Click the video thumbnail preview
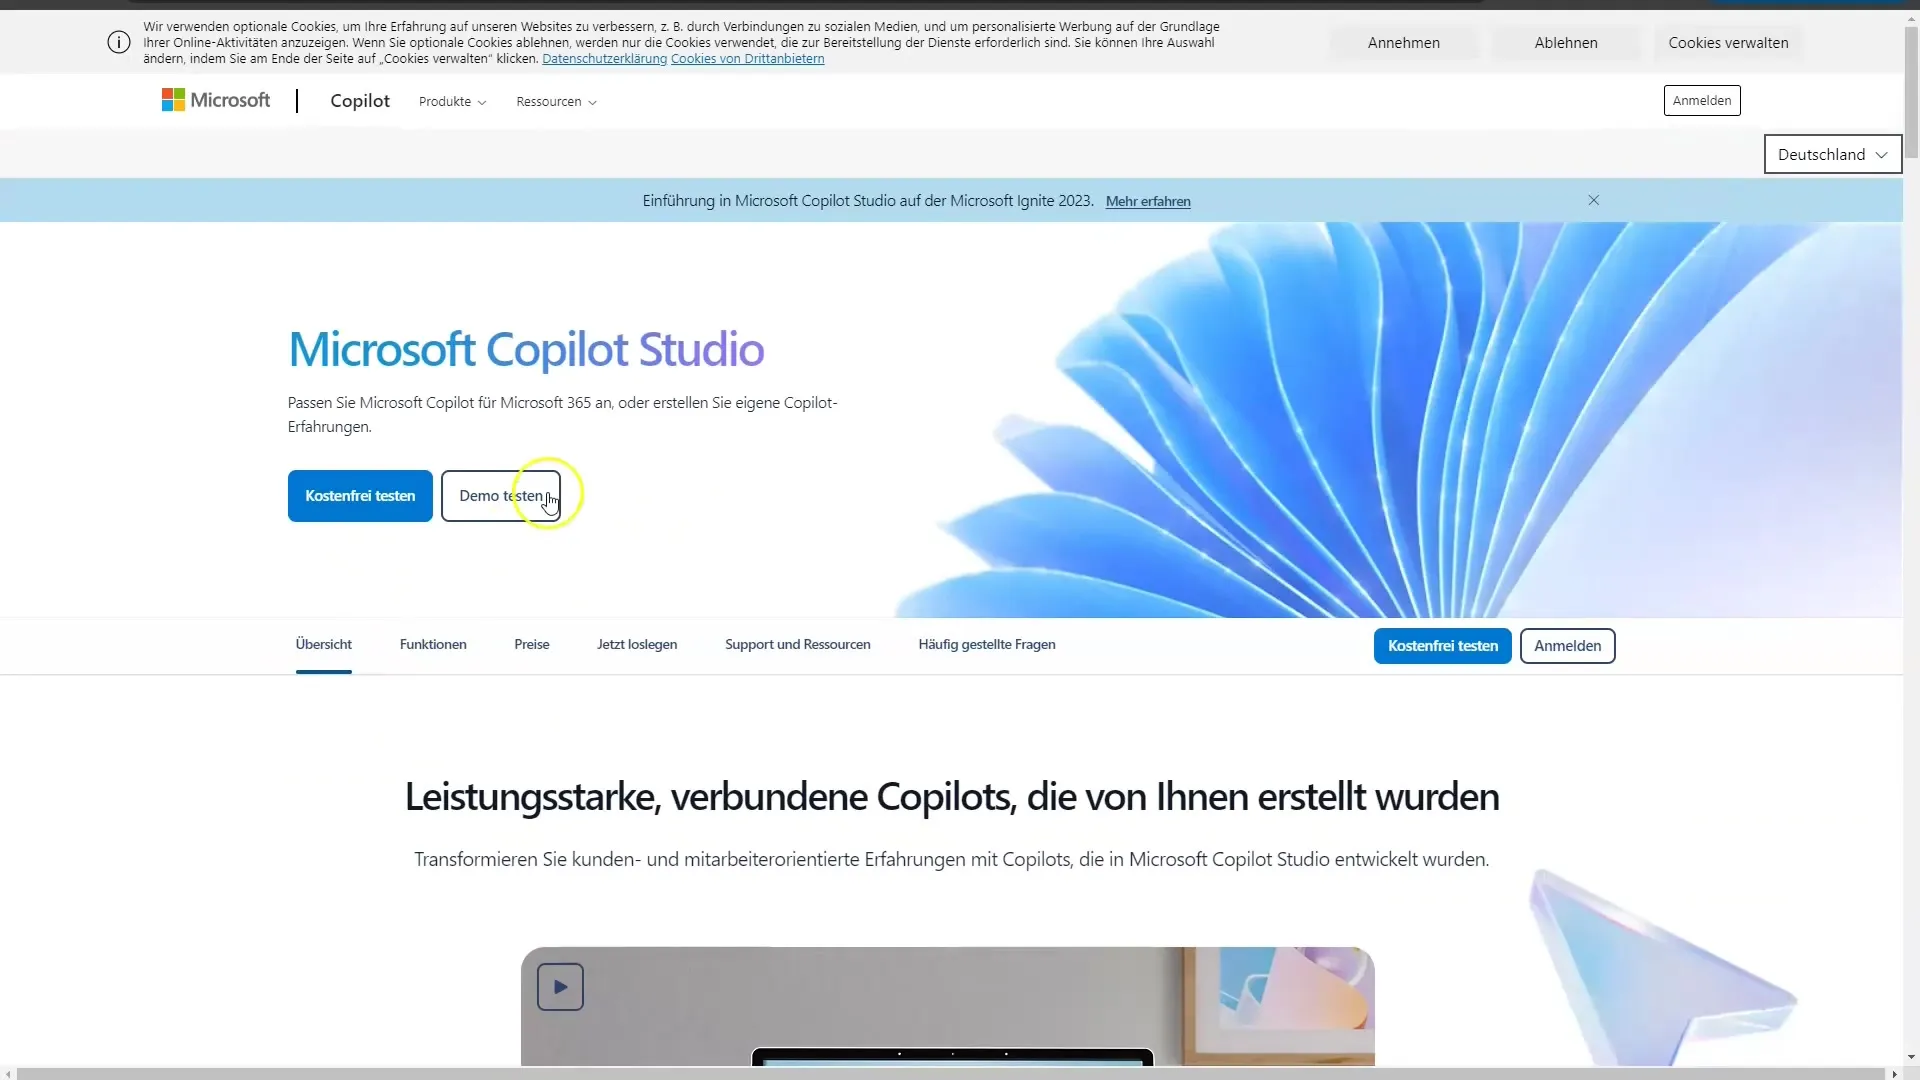The height and width of the screenshot is (1080, 1920). [x=947, y=1006]
